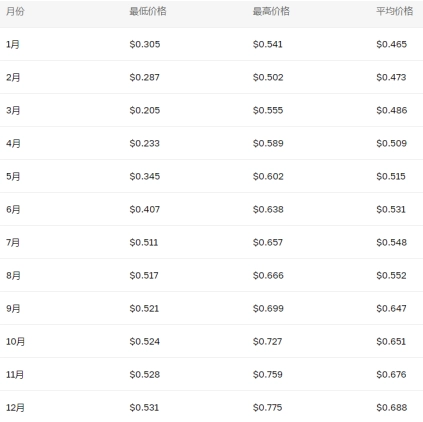Click the 4月 average price $0.509
The height and width of the screenshot is (422, 423).
coord(392,143)
